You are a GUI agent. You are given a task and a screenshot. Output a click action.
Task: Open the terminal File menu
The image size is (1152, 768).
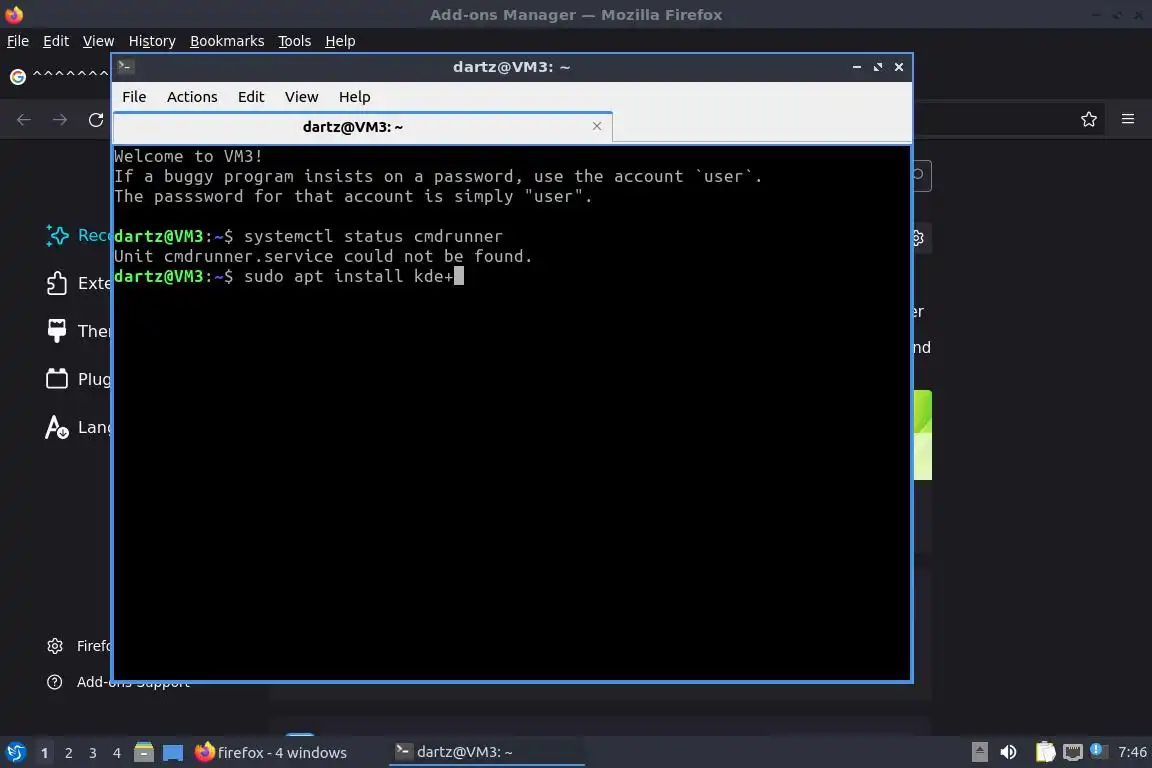click(134, 97)
